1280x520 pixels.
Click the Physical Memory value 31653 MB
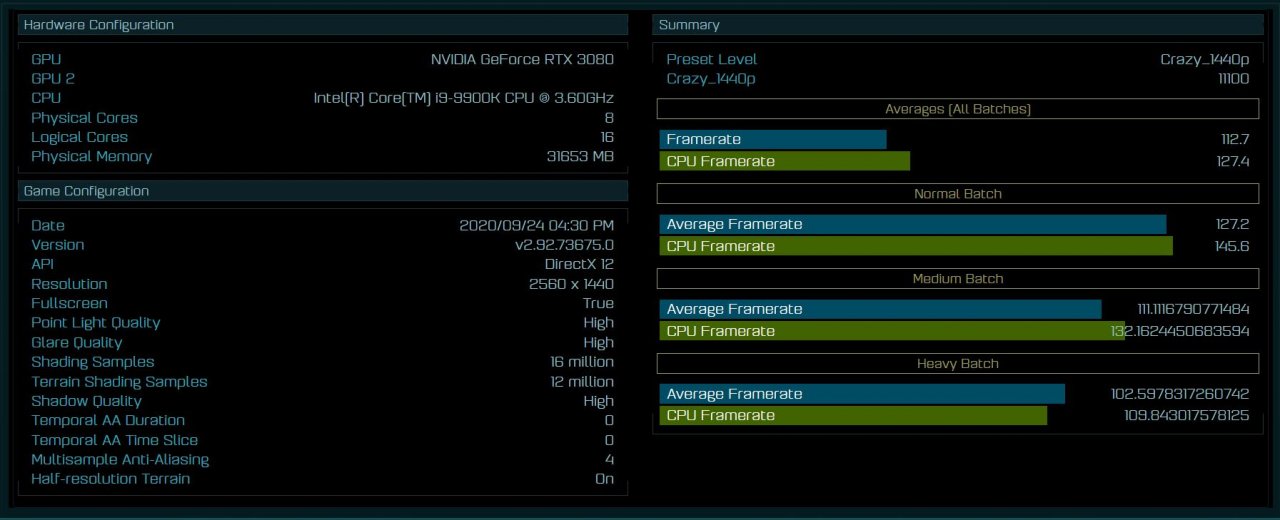(x=578, y=156)
